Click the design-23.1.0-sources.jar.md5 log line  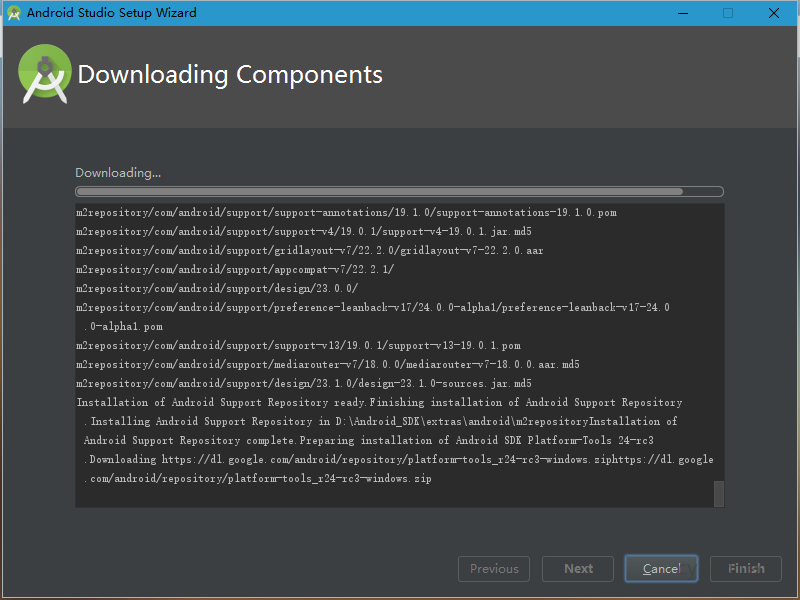[x=304, y=384]
